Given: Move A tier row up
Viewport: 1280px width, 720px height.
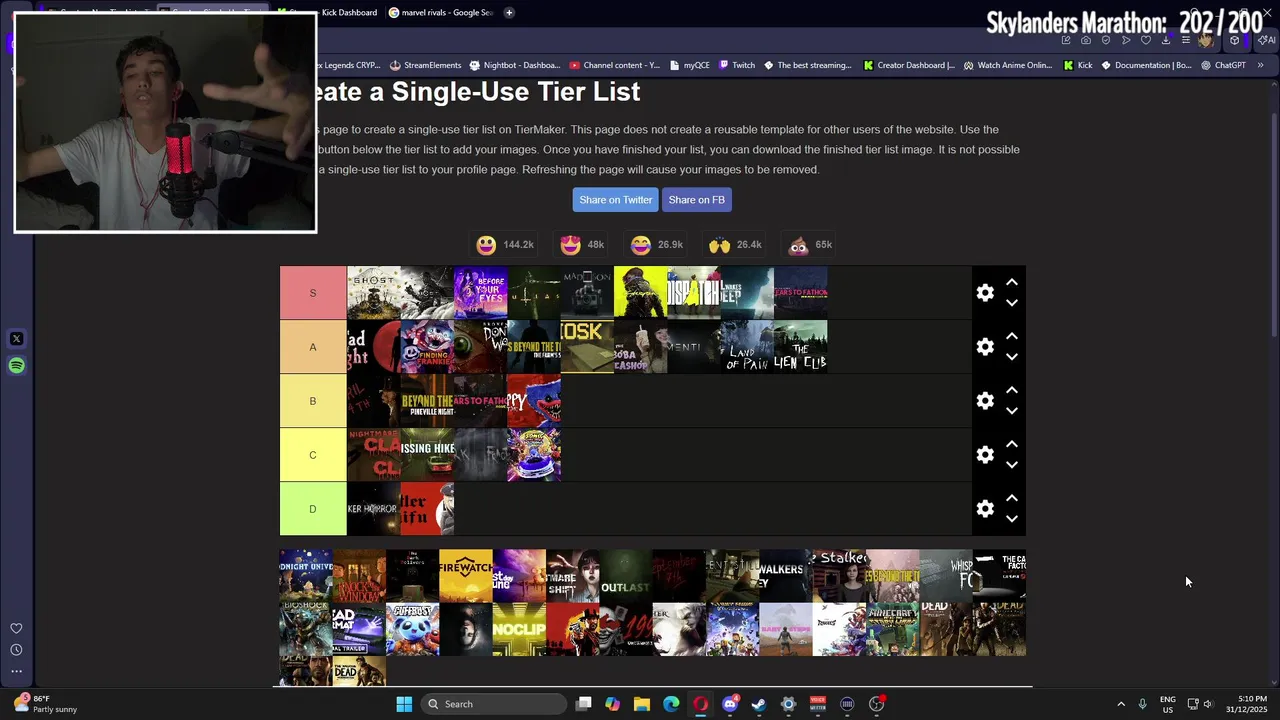Looking at the screenshot, I should [x=1012, y=336].
